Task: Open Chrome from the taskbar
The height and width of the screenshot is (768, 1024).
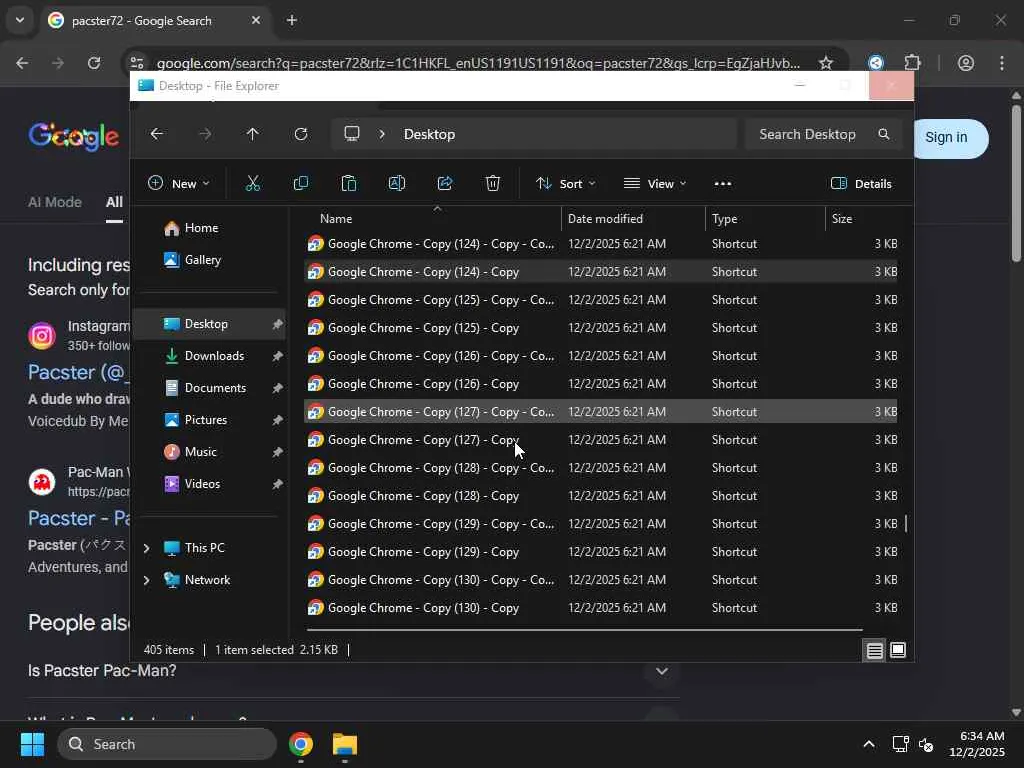Action: (300, 744)
